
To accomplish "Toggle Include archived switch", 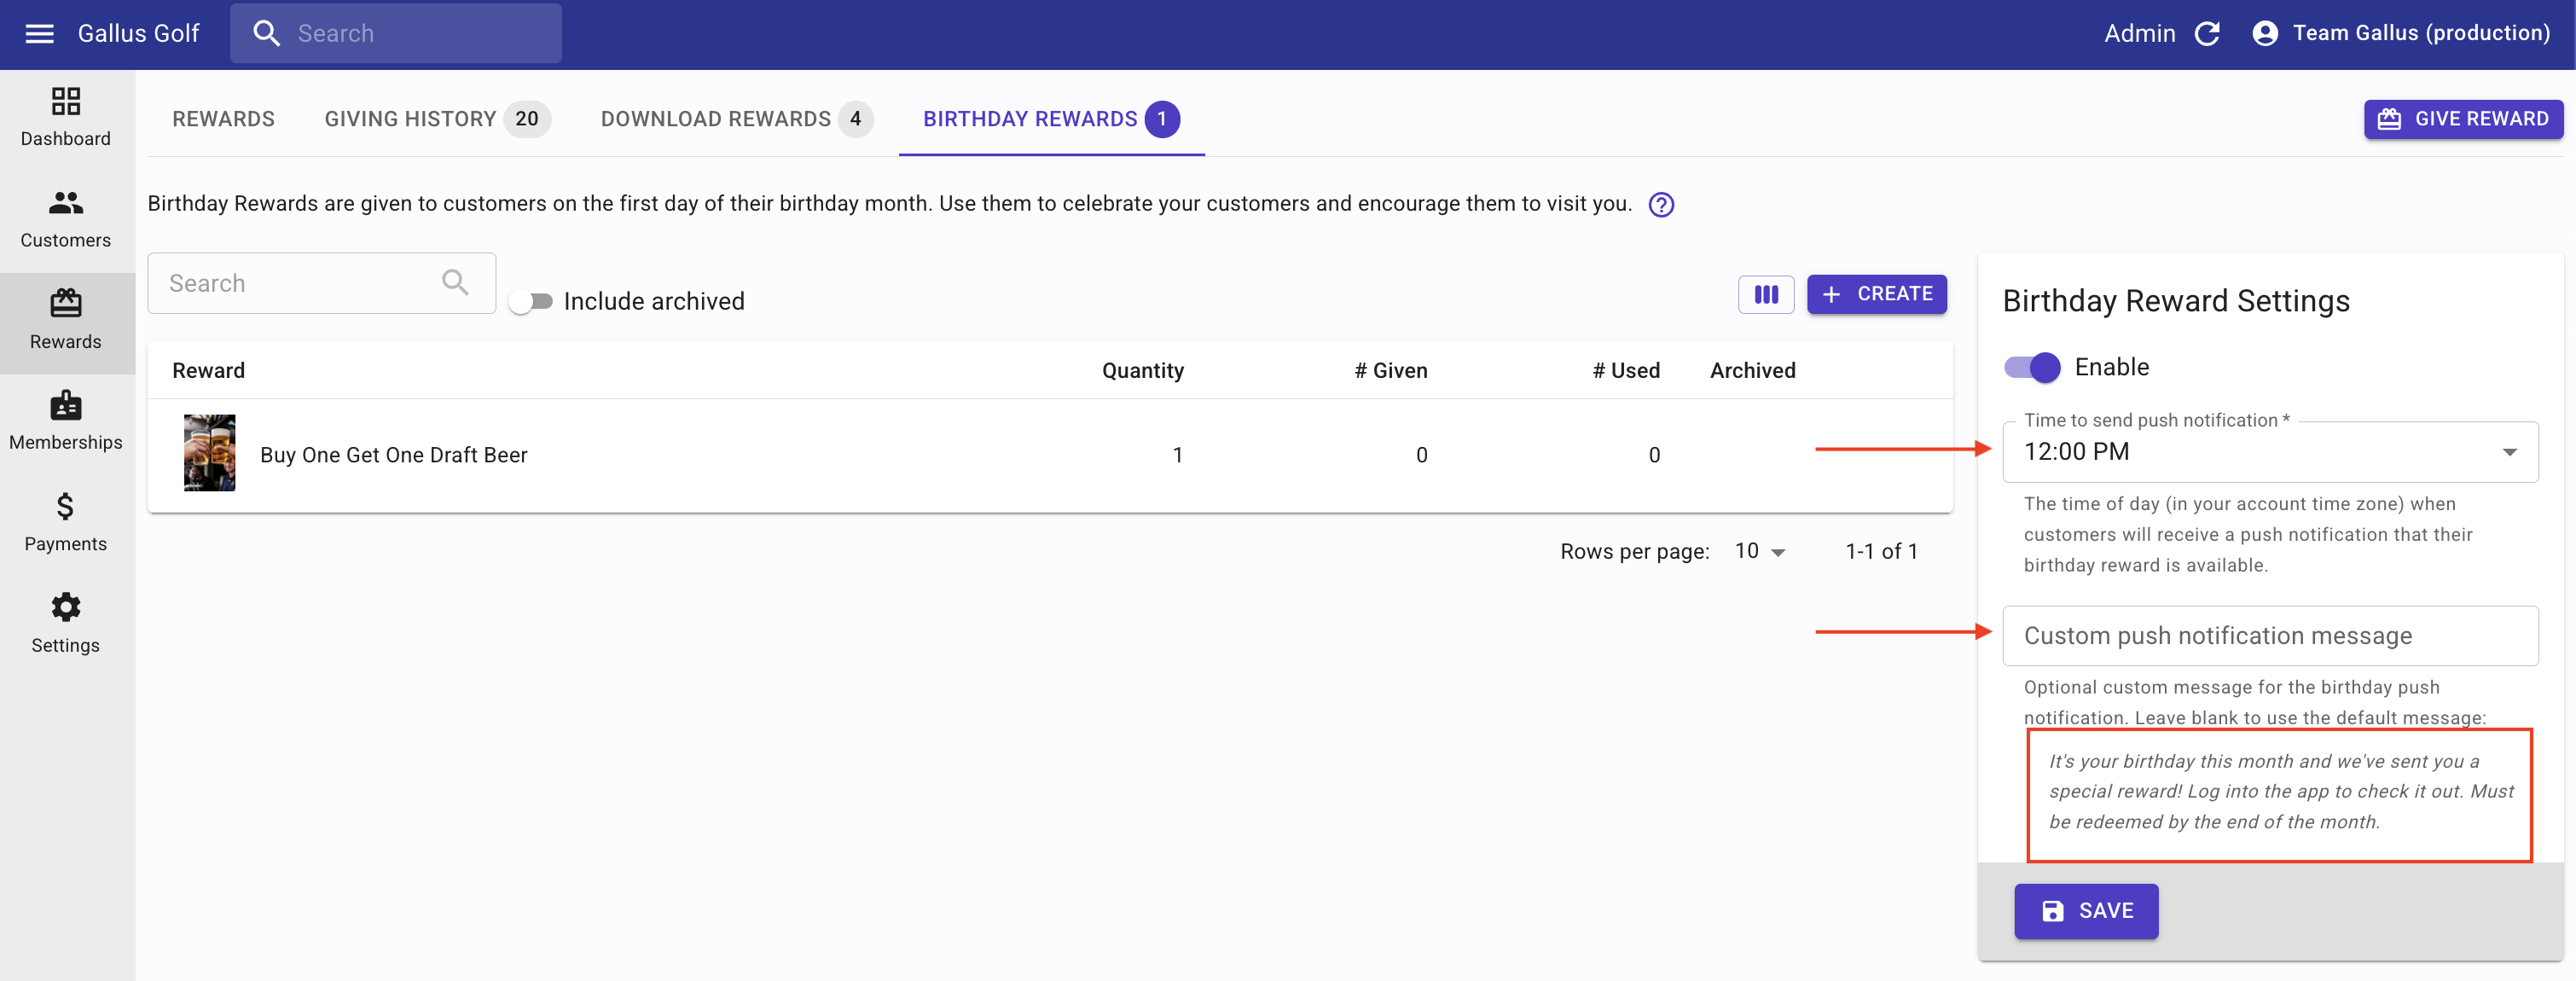I will click(x=530, y=301).
